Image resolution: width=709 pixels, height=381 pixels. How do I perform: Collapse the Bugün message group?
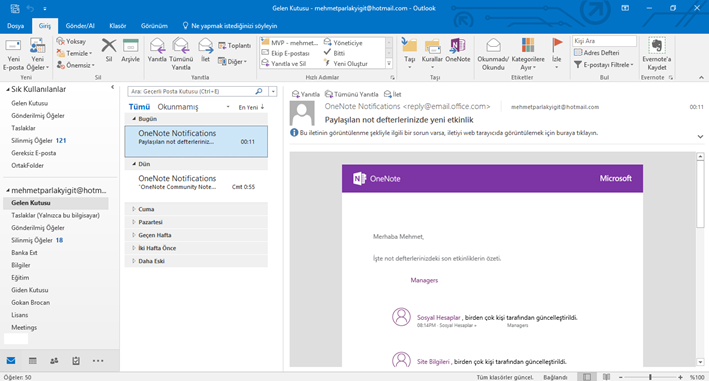[x=134, y=119]
